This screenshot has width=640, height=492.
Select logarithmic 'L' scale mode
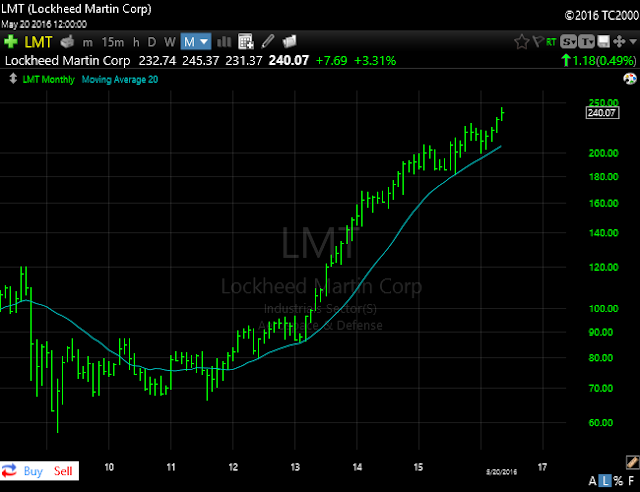(606, 481)
